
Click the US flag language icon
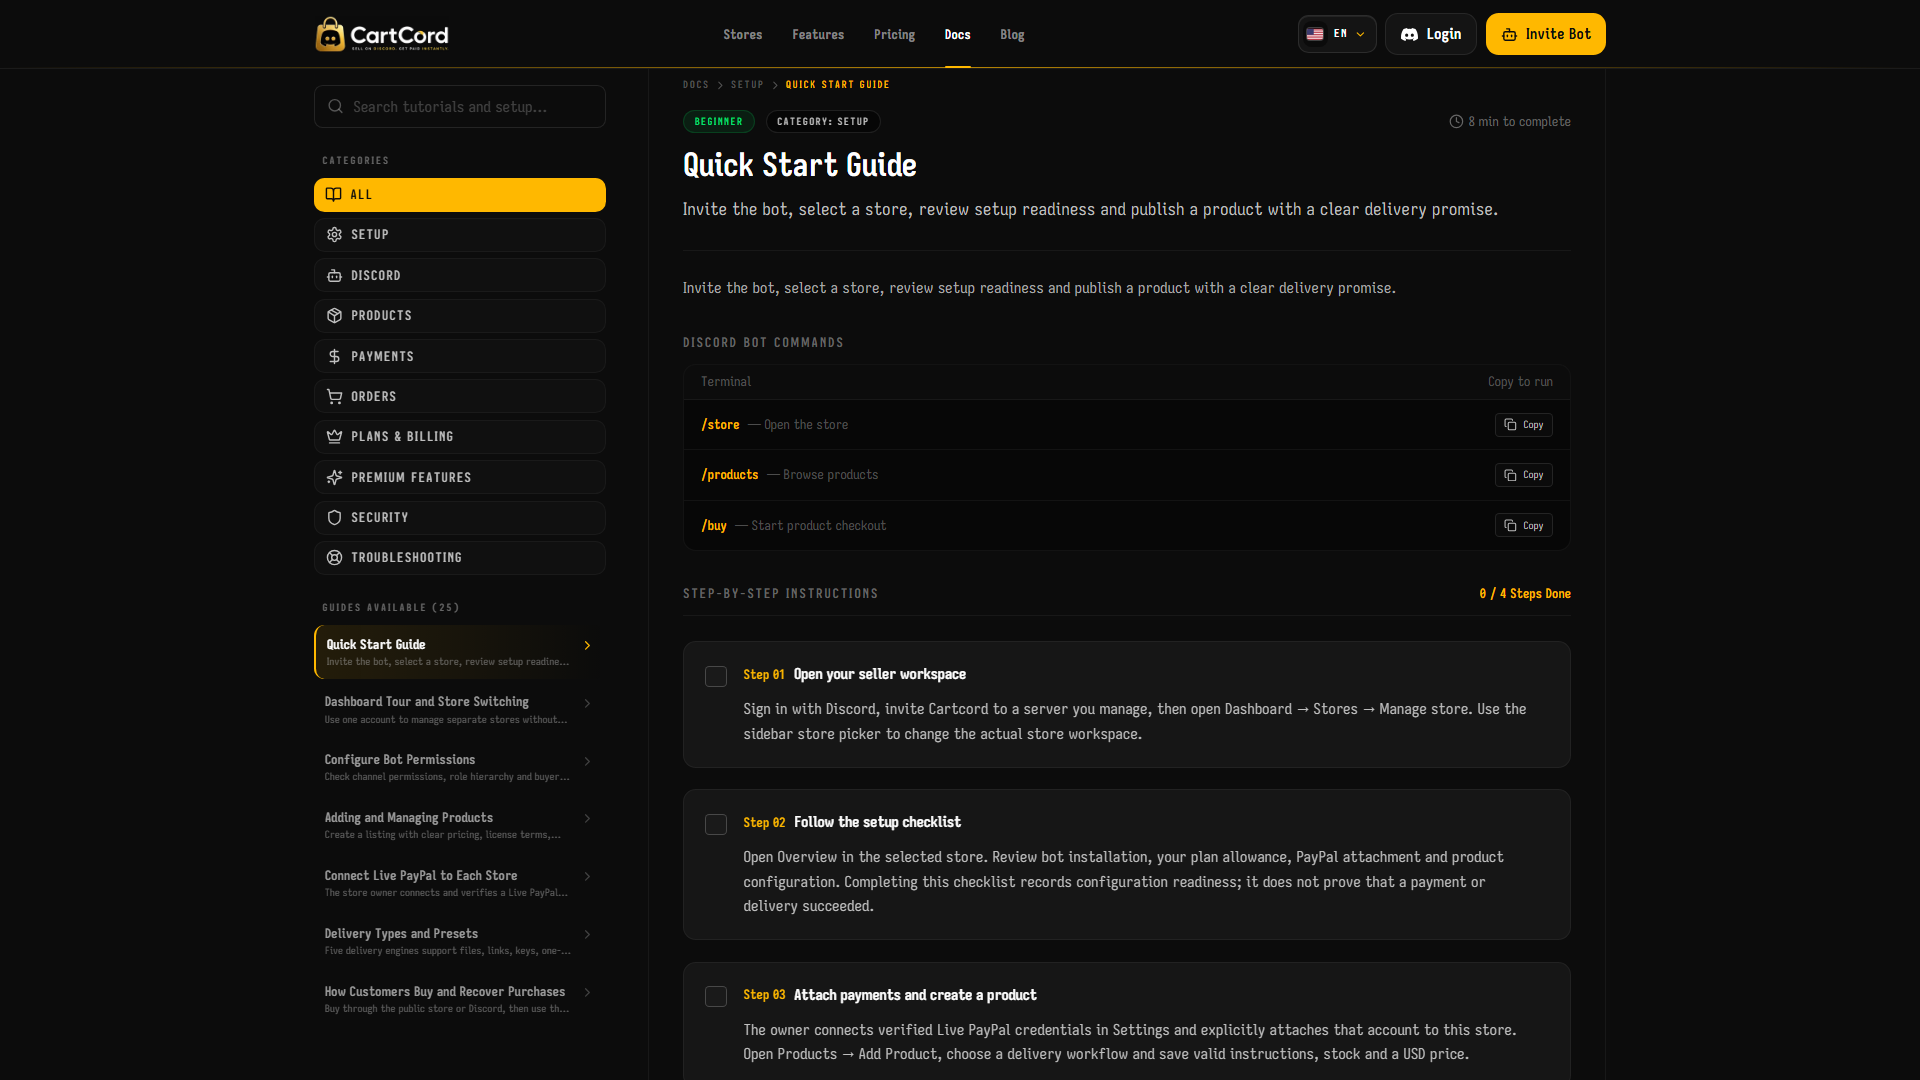pos(1316,34)
